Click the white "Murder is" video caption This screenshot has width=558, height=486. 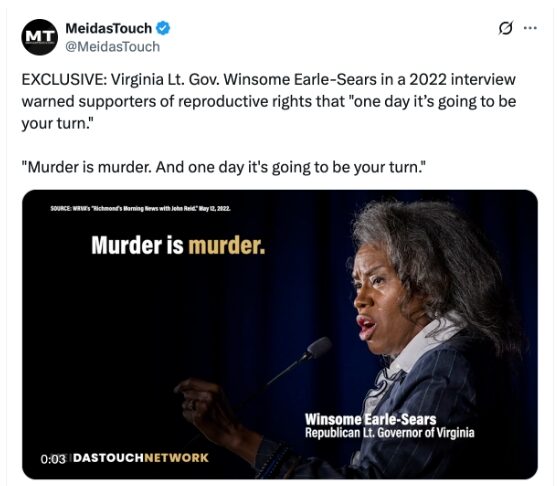pos(137,245)
